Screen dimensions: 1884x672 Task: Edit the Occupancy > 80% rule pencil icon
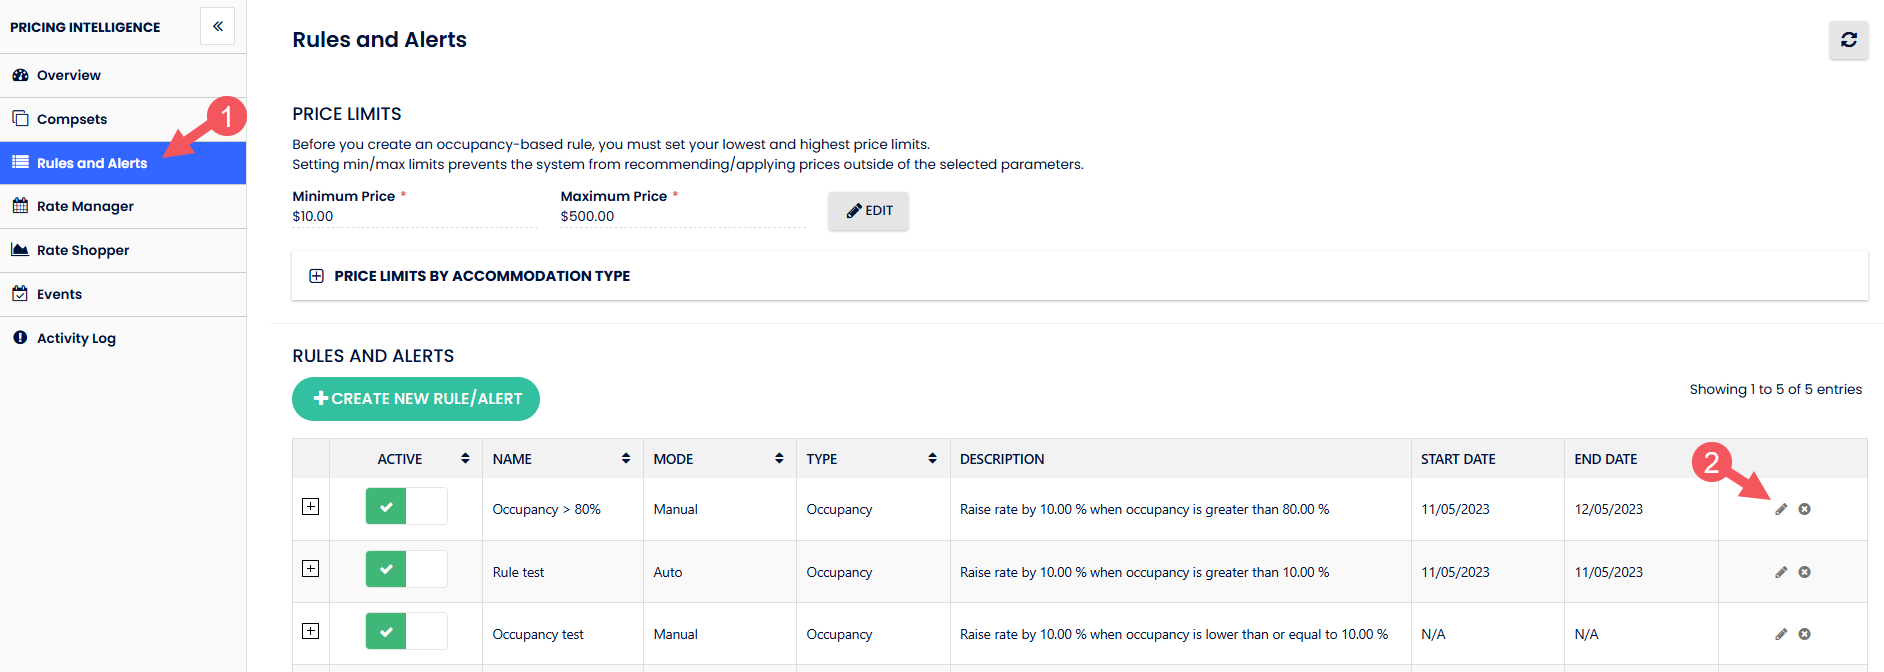(x=1781, y=509)
